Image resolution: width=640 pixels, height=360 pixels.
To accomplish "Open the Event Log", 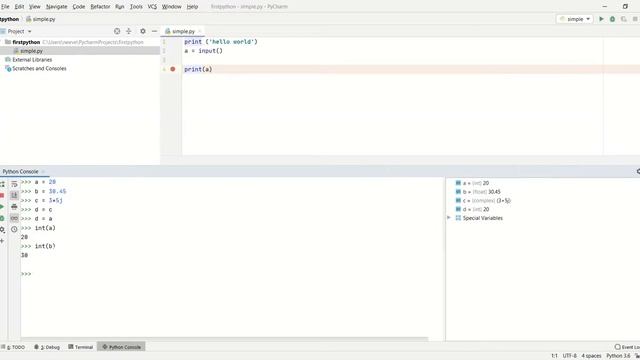I will [x=627, y=347].
